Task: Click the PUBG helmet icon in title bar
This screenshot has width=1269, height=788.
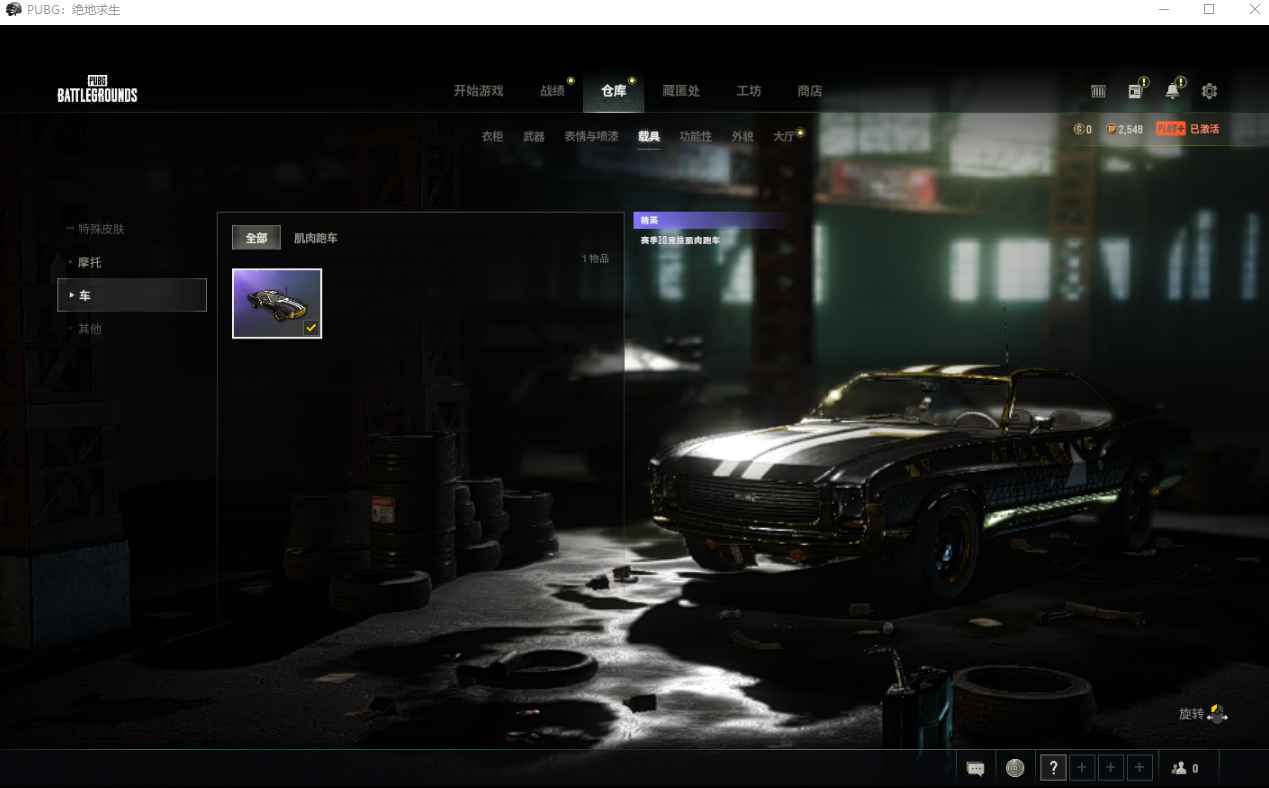Action: tap(13, 10)
